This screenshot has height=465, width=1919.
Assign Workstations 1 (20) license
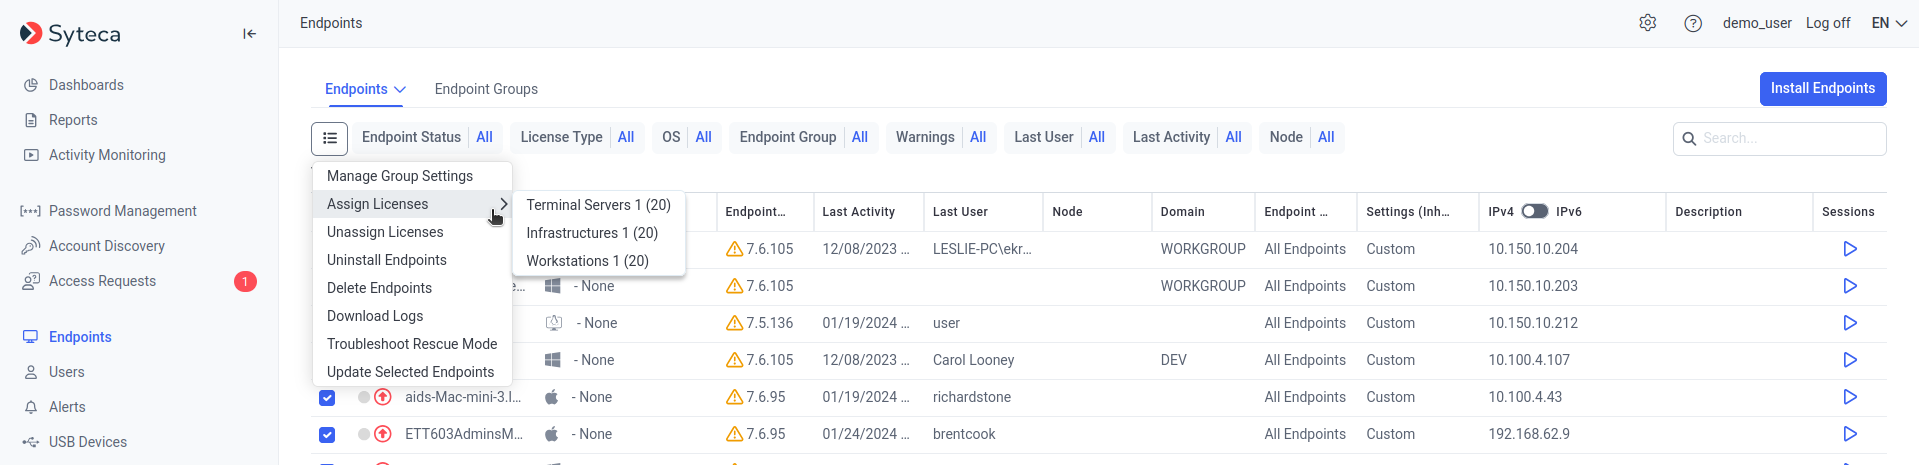coord(598,261)
